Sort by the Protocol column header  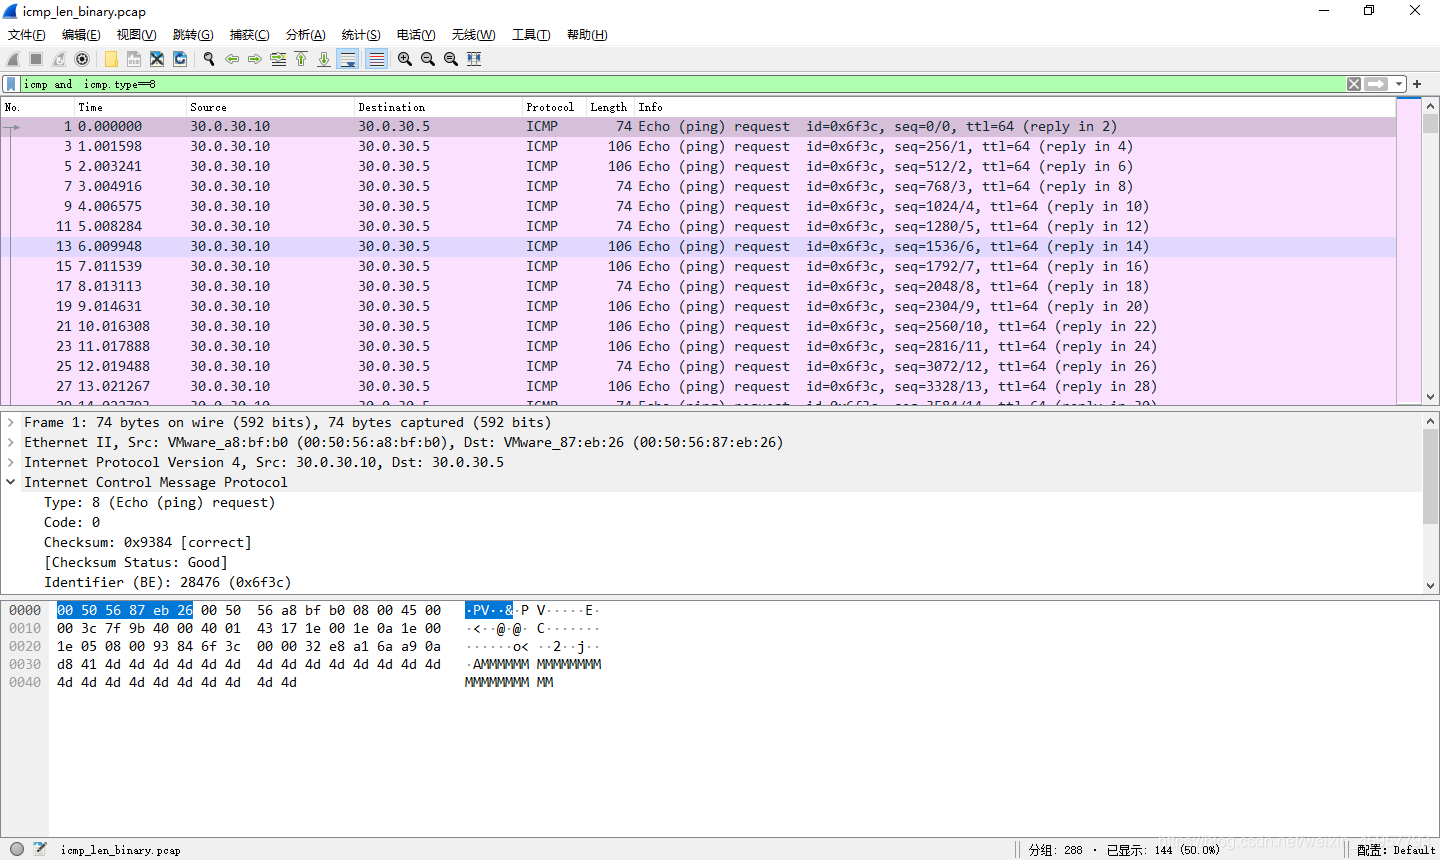click(x=555, y=107)
